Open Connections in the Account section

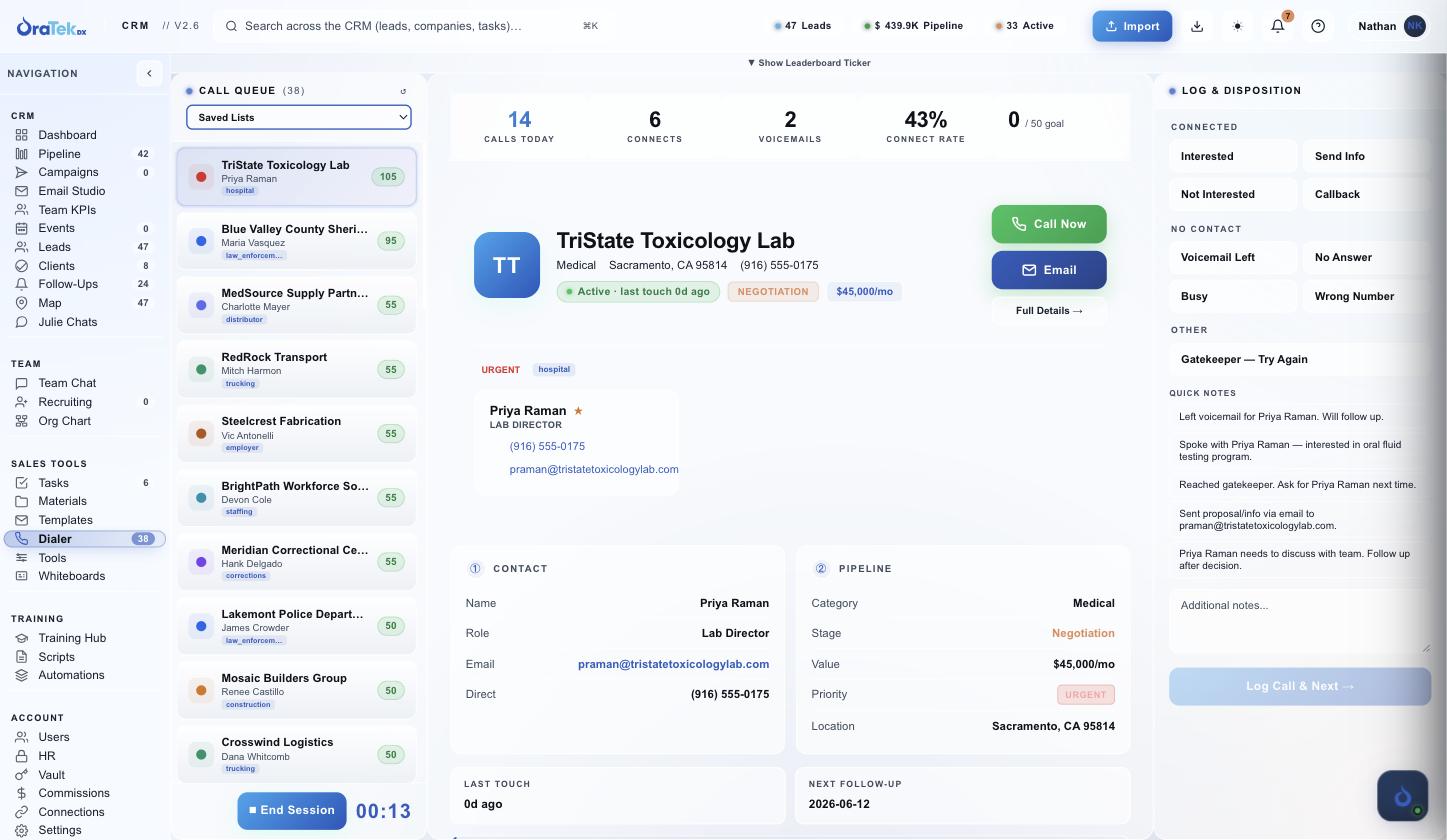coord(71,812)
